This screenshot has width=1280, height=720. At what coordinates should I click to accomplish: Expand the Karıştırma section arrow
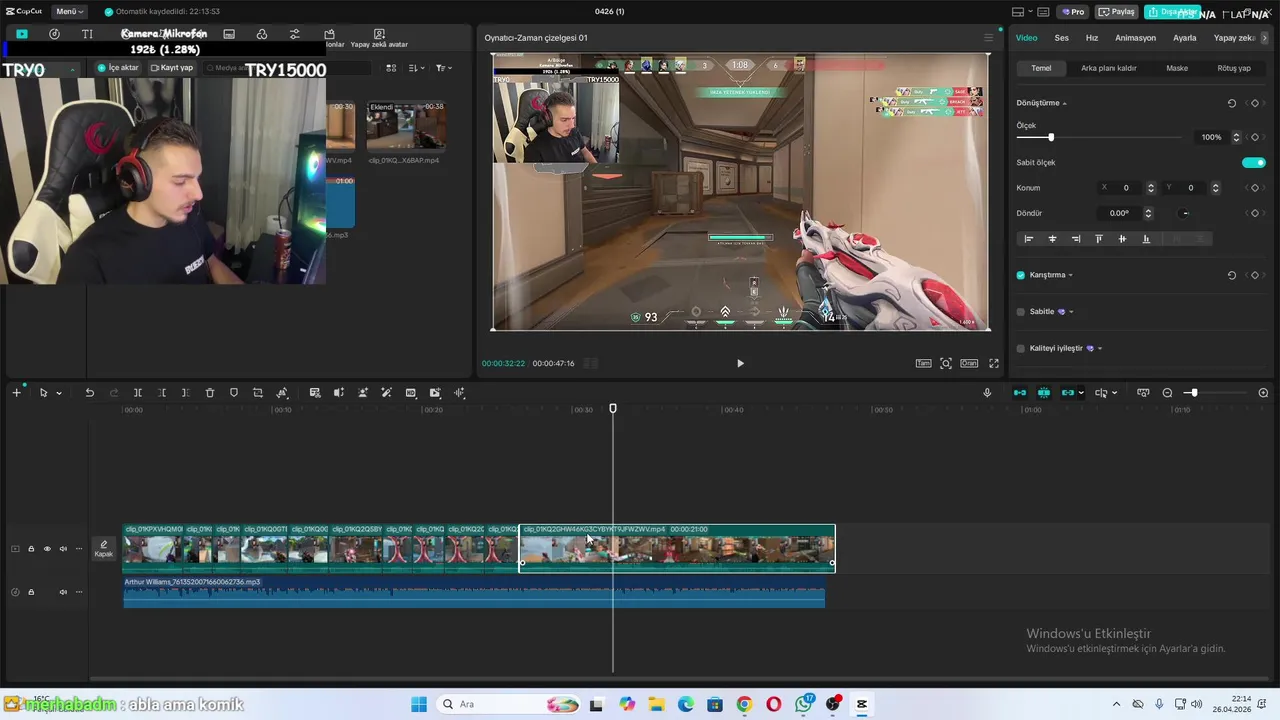pos(1071,275)
